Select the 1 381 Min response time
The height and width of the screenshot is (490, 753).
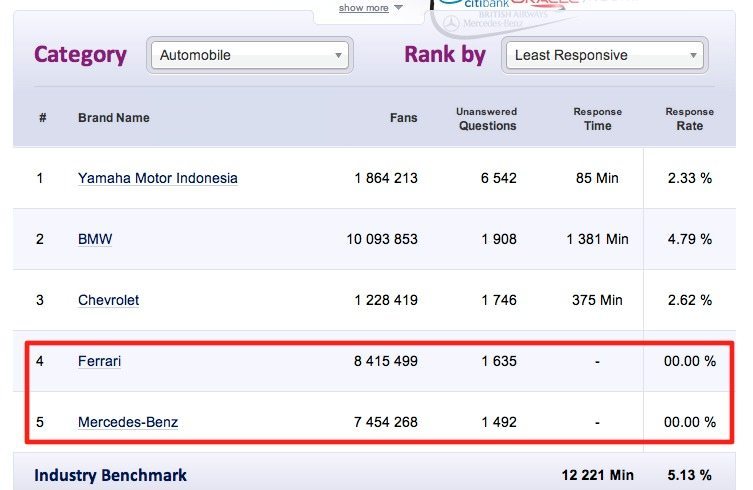(597, 239)
